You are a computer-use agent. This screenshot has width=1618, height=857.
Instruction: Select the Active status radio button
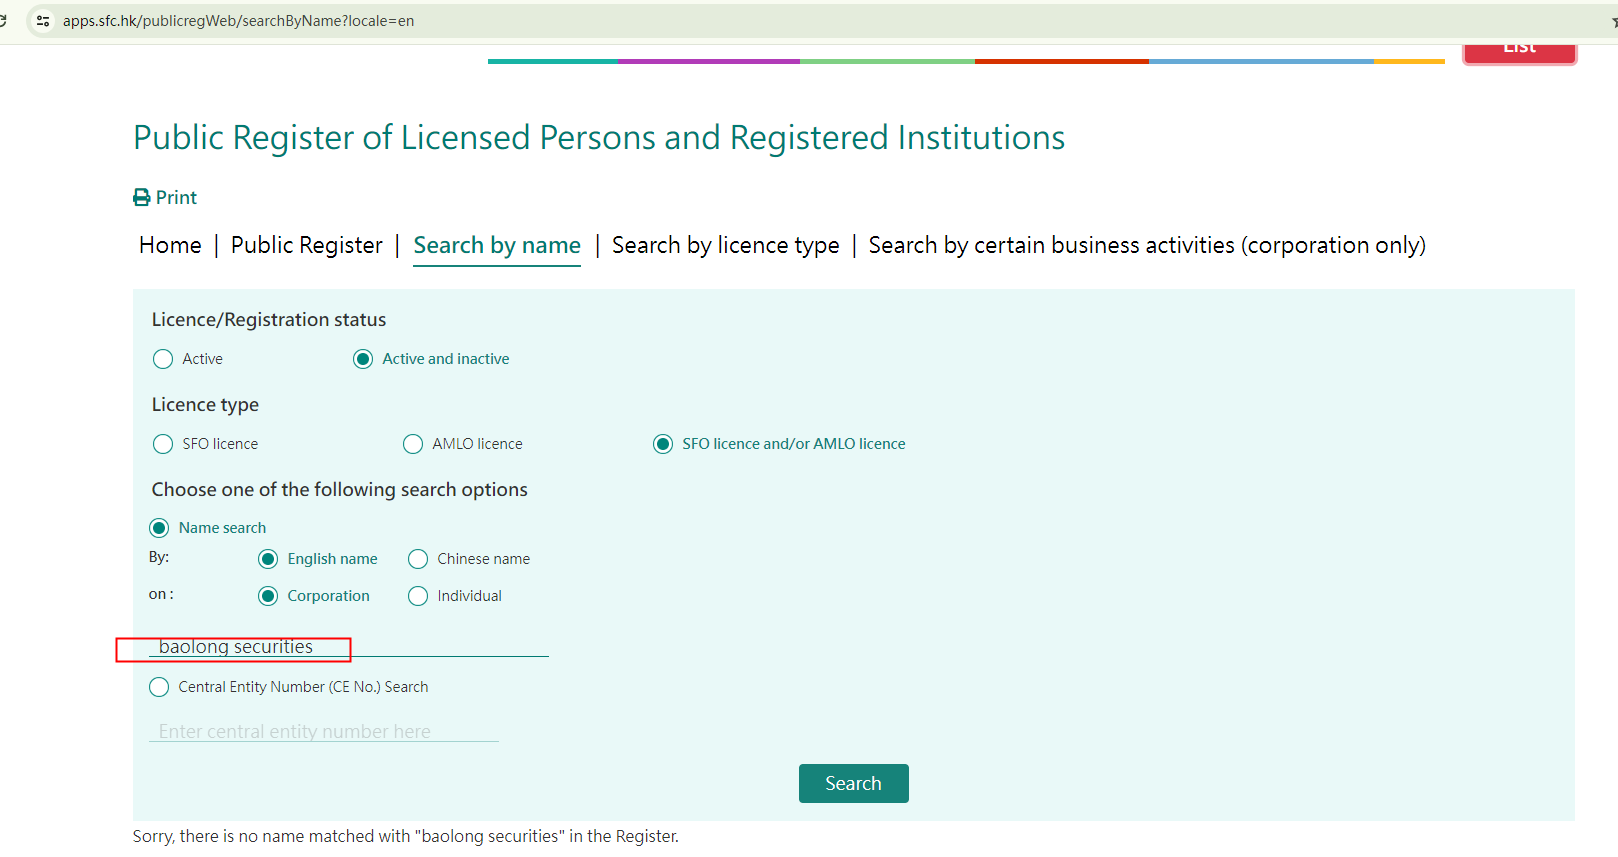tap(163, 359)
